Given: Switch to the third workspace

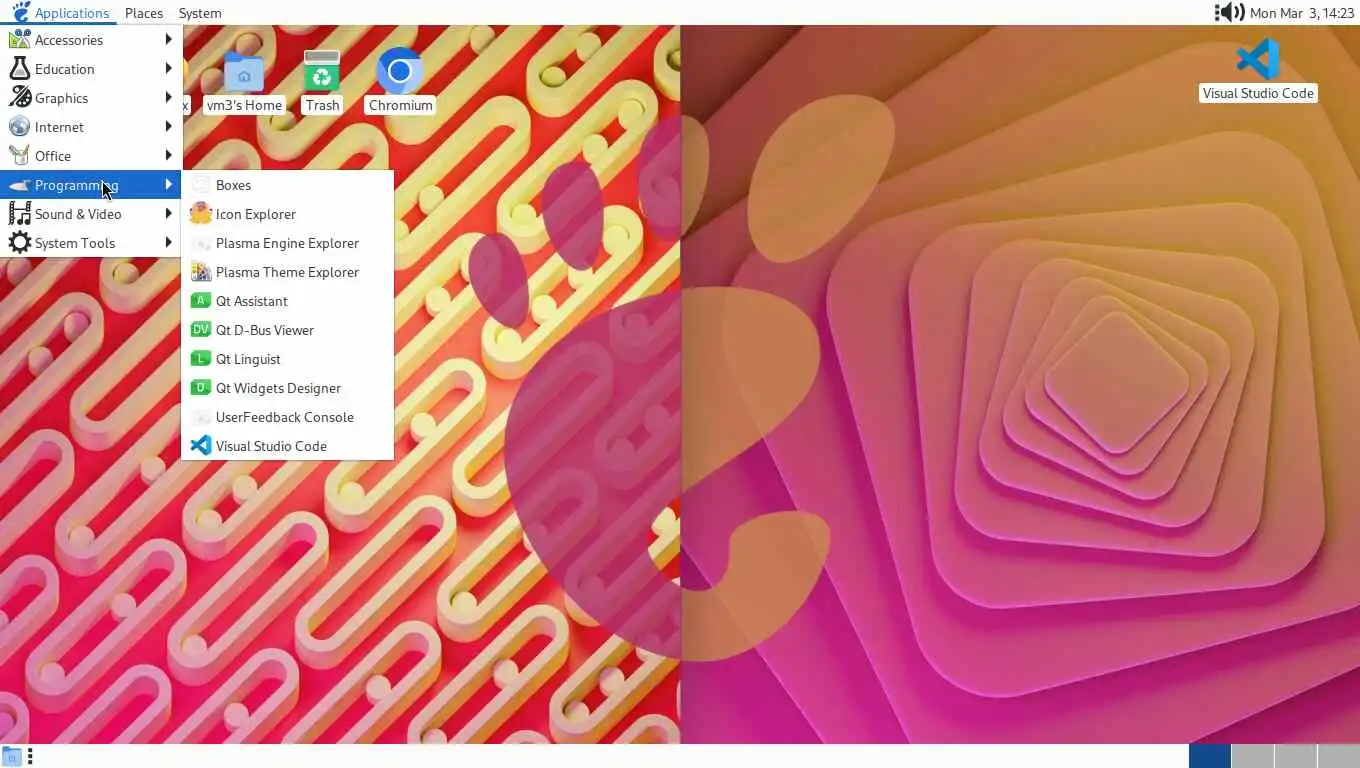Looking at the screenshot, I should tap(1296, 756).
